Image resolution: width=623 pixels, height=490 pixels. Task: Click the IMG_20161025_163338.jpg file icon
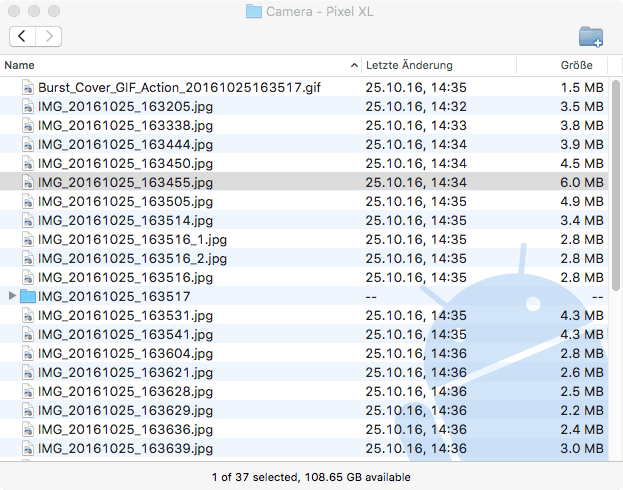(x=28, y=126)
